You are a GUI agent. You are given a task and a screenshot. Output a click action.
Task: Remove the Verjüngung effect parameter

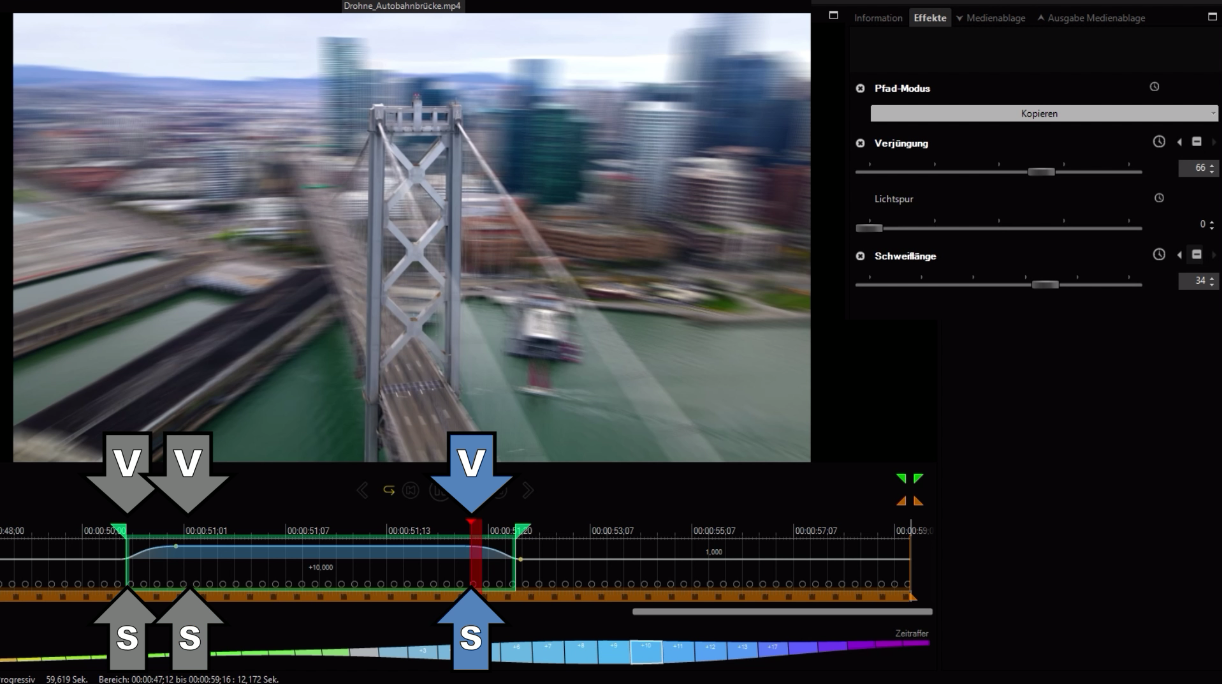click(860, 143)
